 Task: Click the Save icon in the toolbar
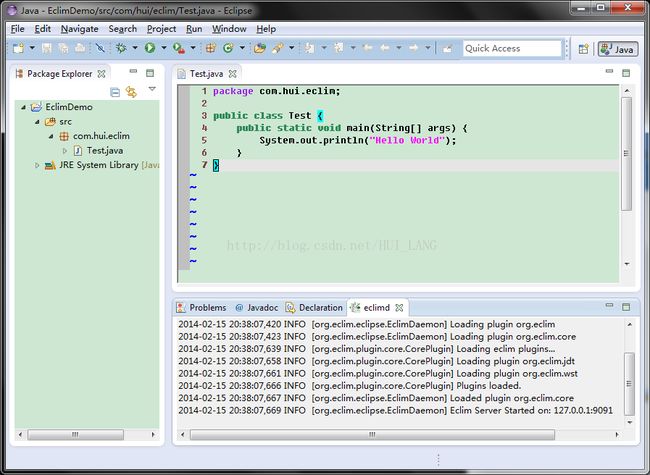[x=46, y=48]
